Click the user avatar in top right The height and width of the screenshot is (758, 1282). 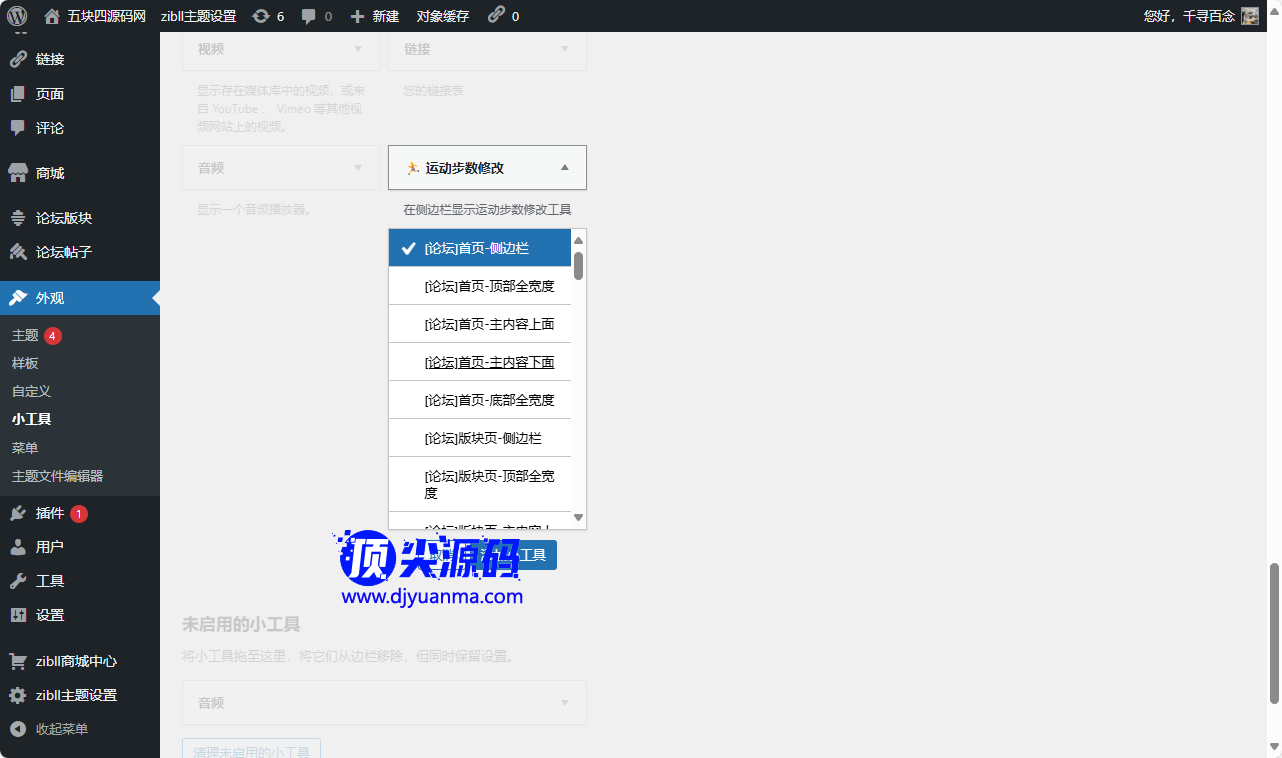[1250, 16]
